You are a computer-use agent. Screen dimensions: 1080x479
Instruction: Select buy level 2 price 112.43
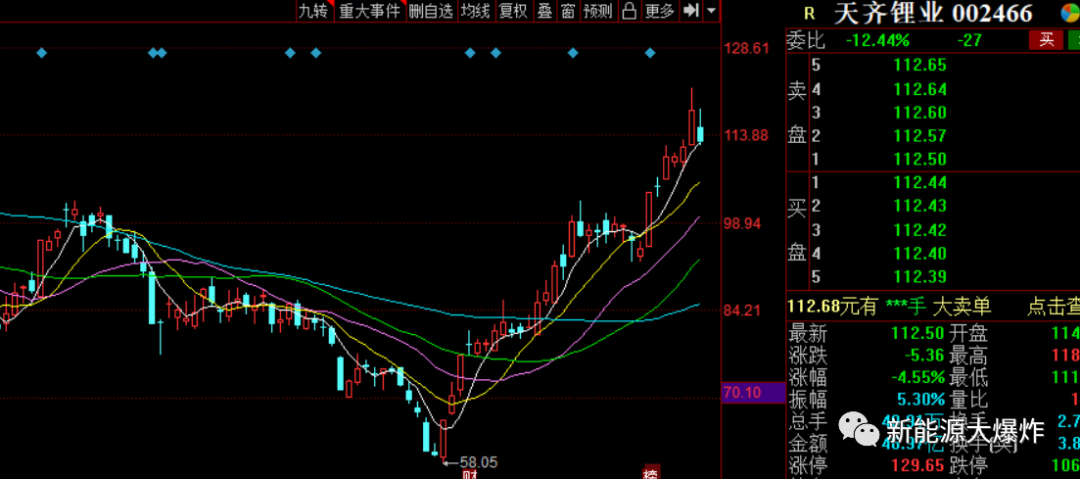[920, 207]
